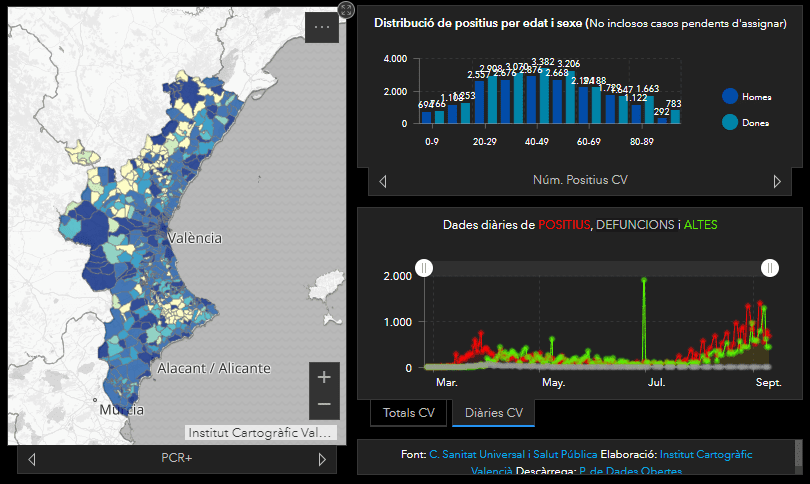Click the left time range slider handle
This screenshot has width=810, height=484.
point(424,268)
